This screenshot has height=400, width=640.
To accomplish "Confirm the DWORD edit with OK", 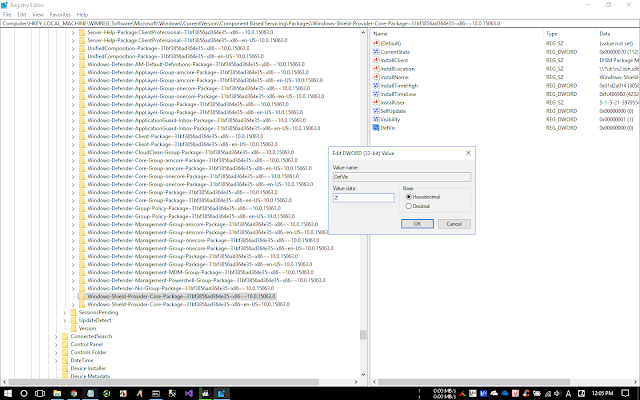I will pyautogui.click(x=417, y=224).
